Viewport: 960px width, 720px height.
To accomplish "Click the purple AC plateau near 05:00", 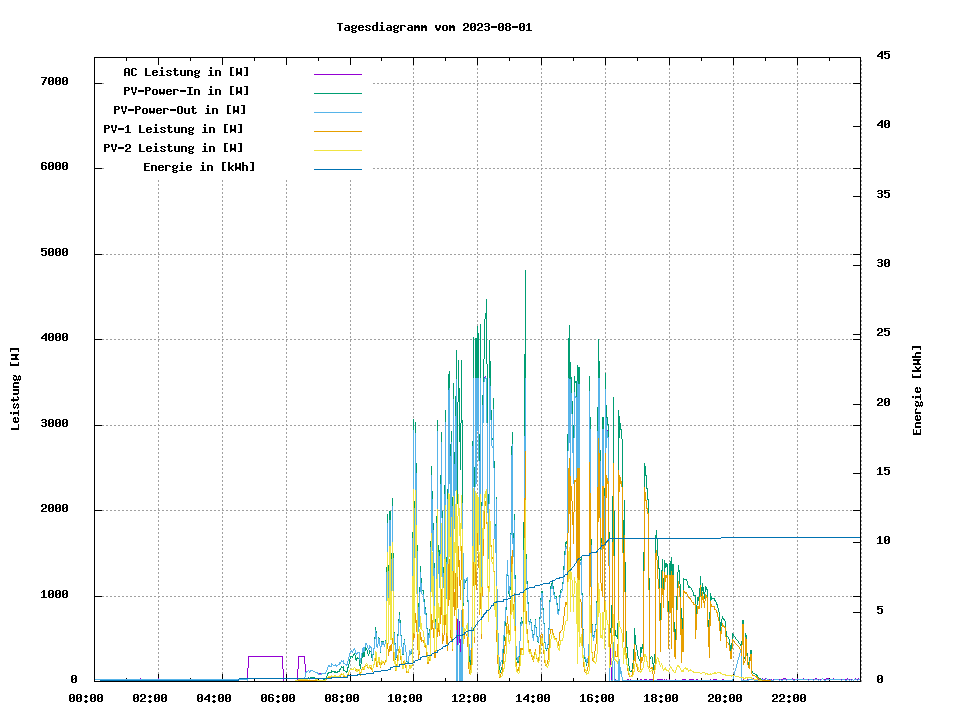I will tap(265, 656).
